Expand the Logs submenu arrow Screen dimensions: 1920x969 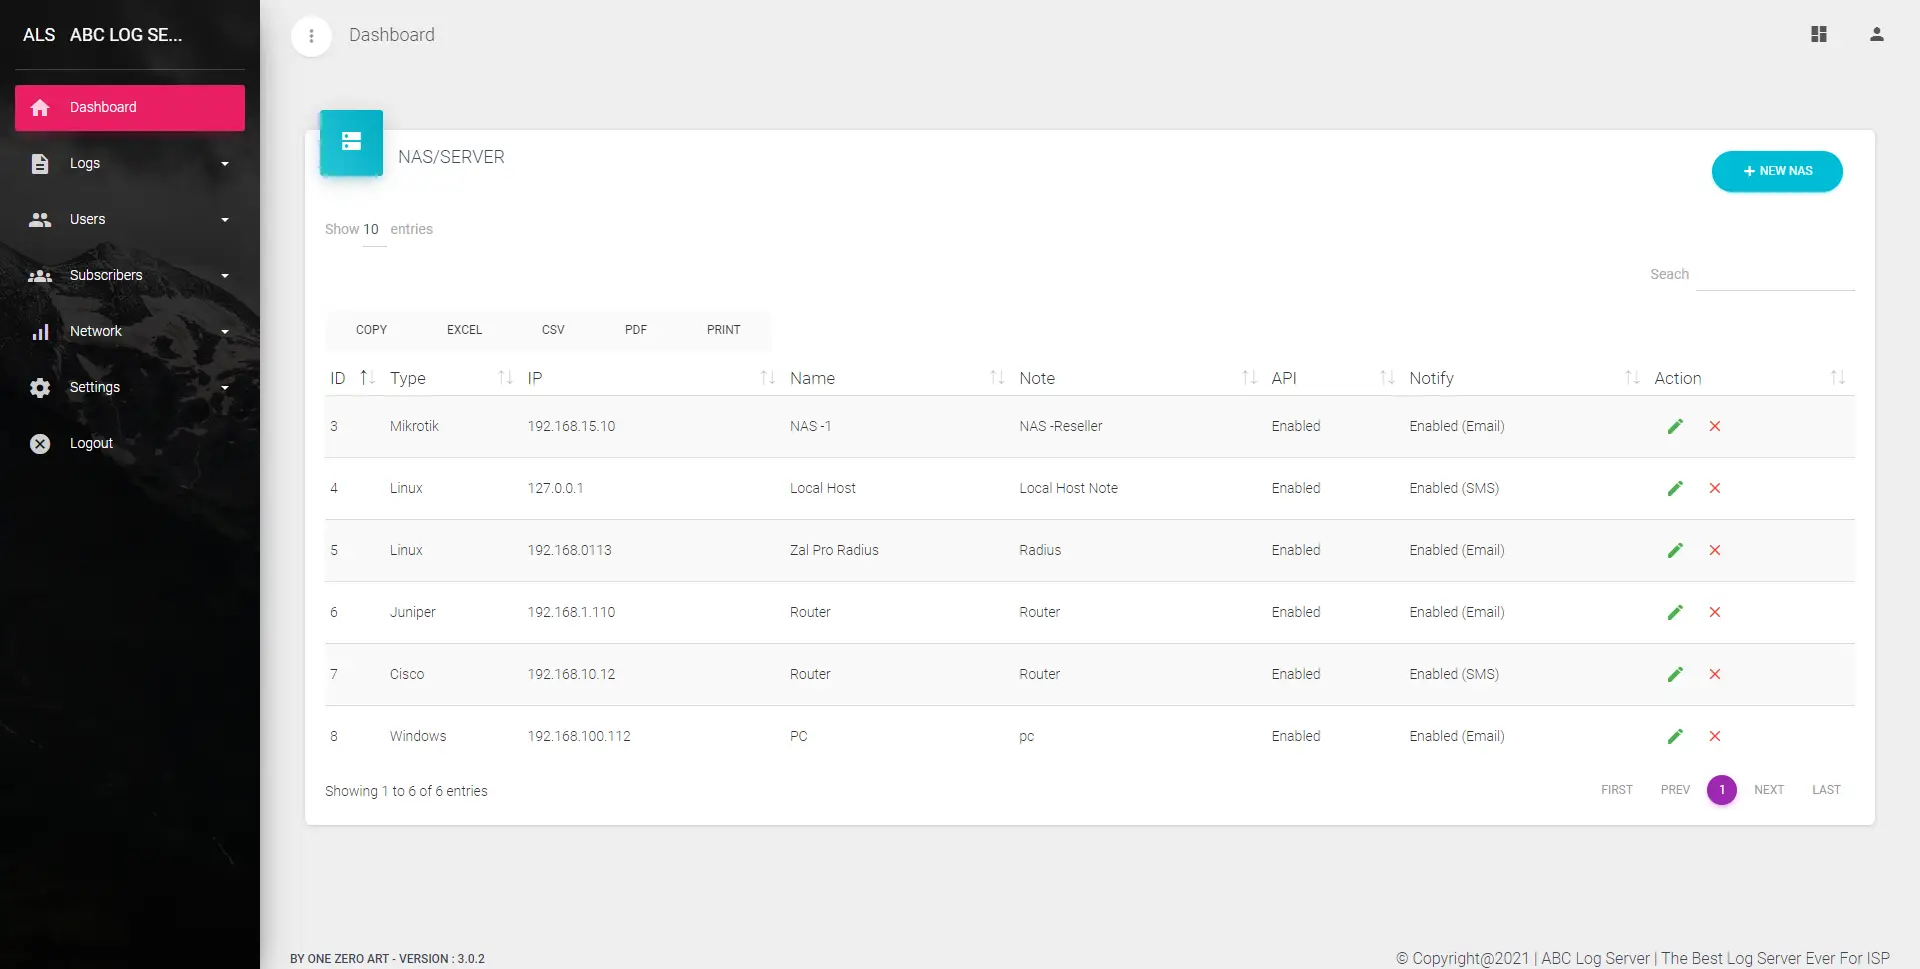pos(225,164)
